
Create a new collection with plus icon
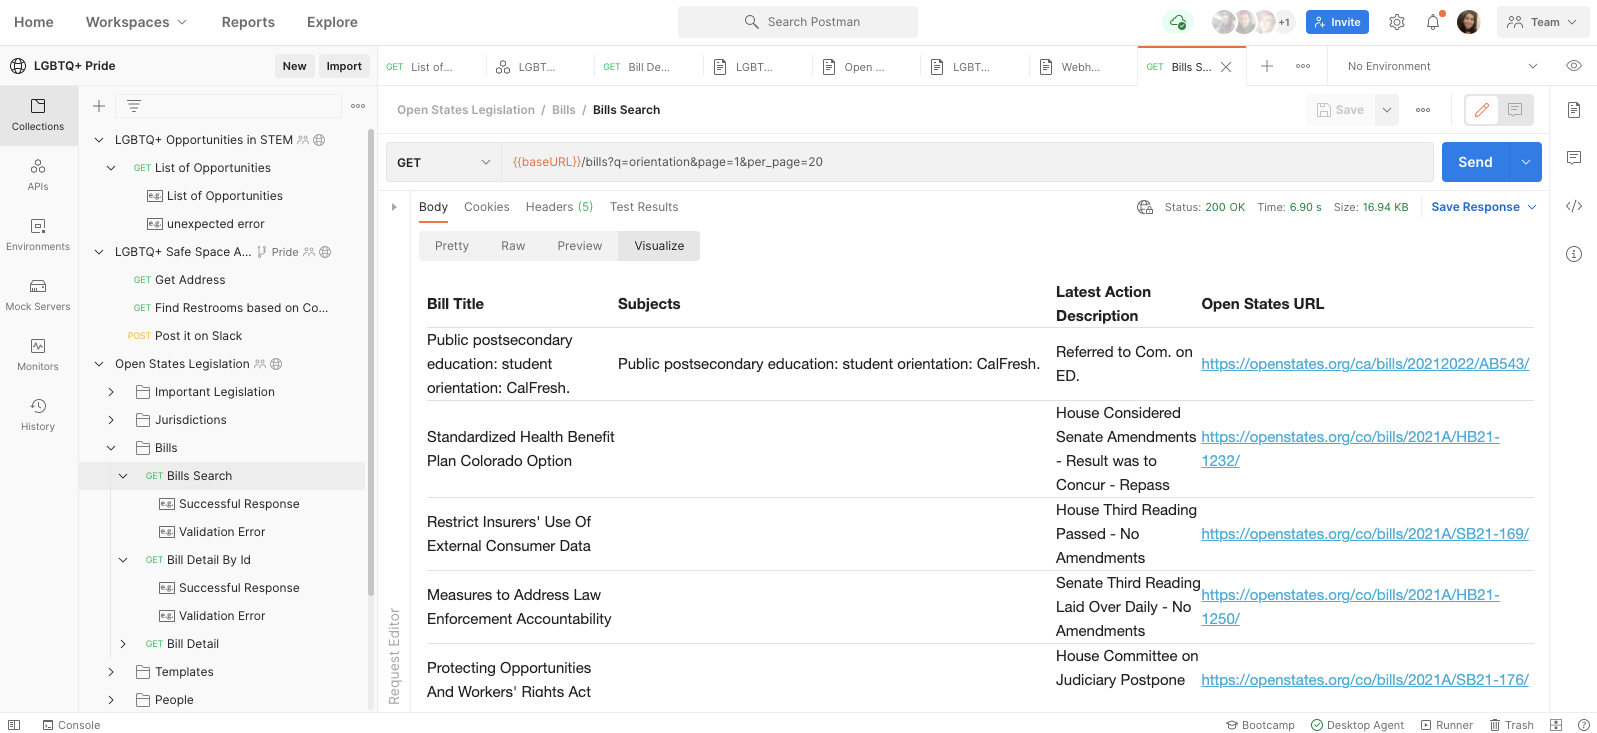click(x=99, y=106)
